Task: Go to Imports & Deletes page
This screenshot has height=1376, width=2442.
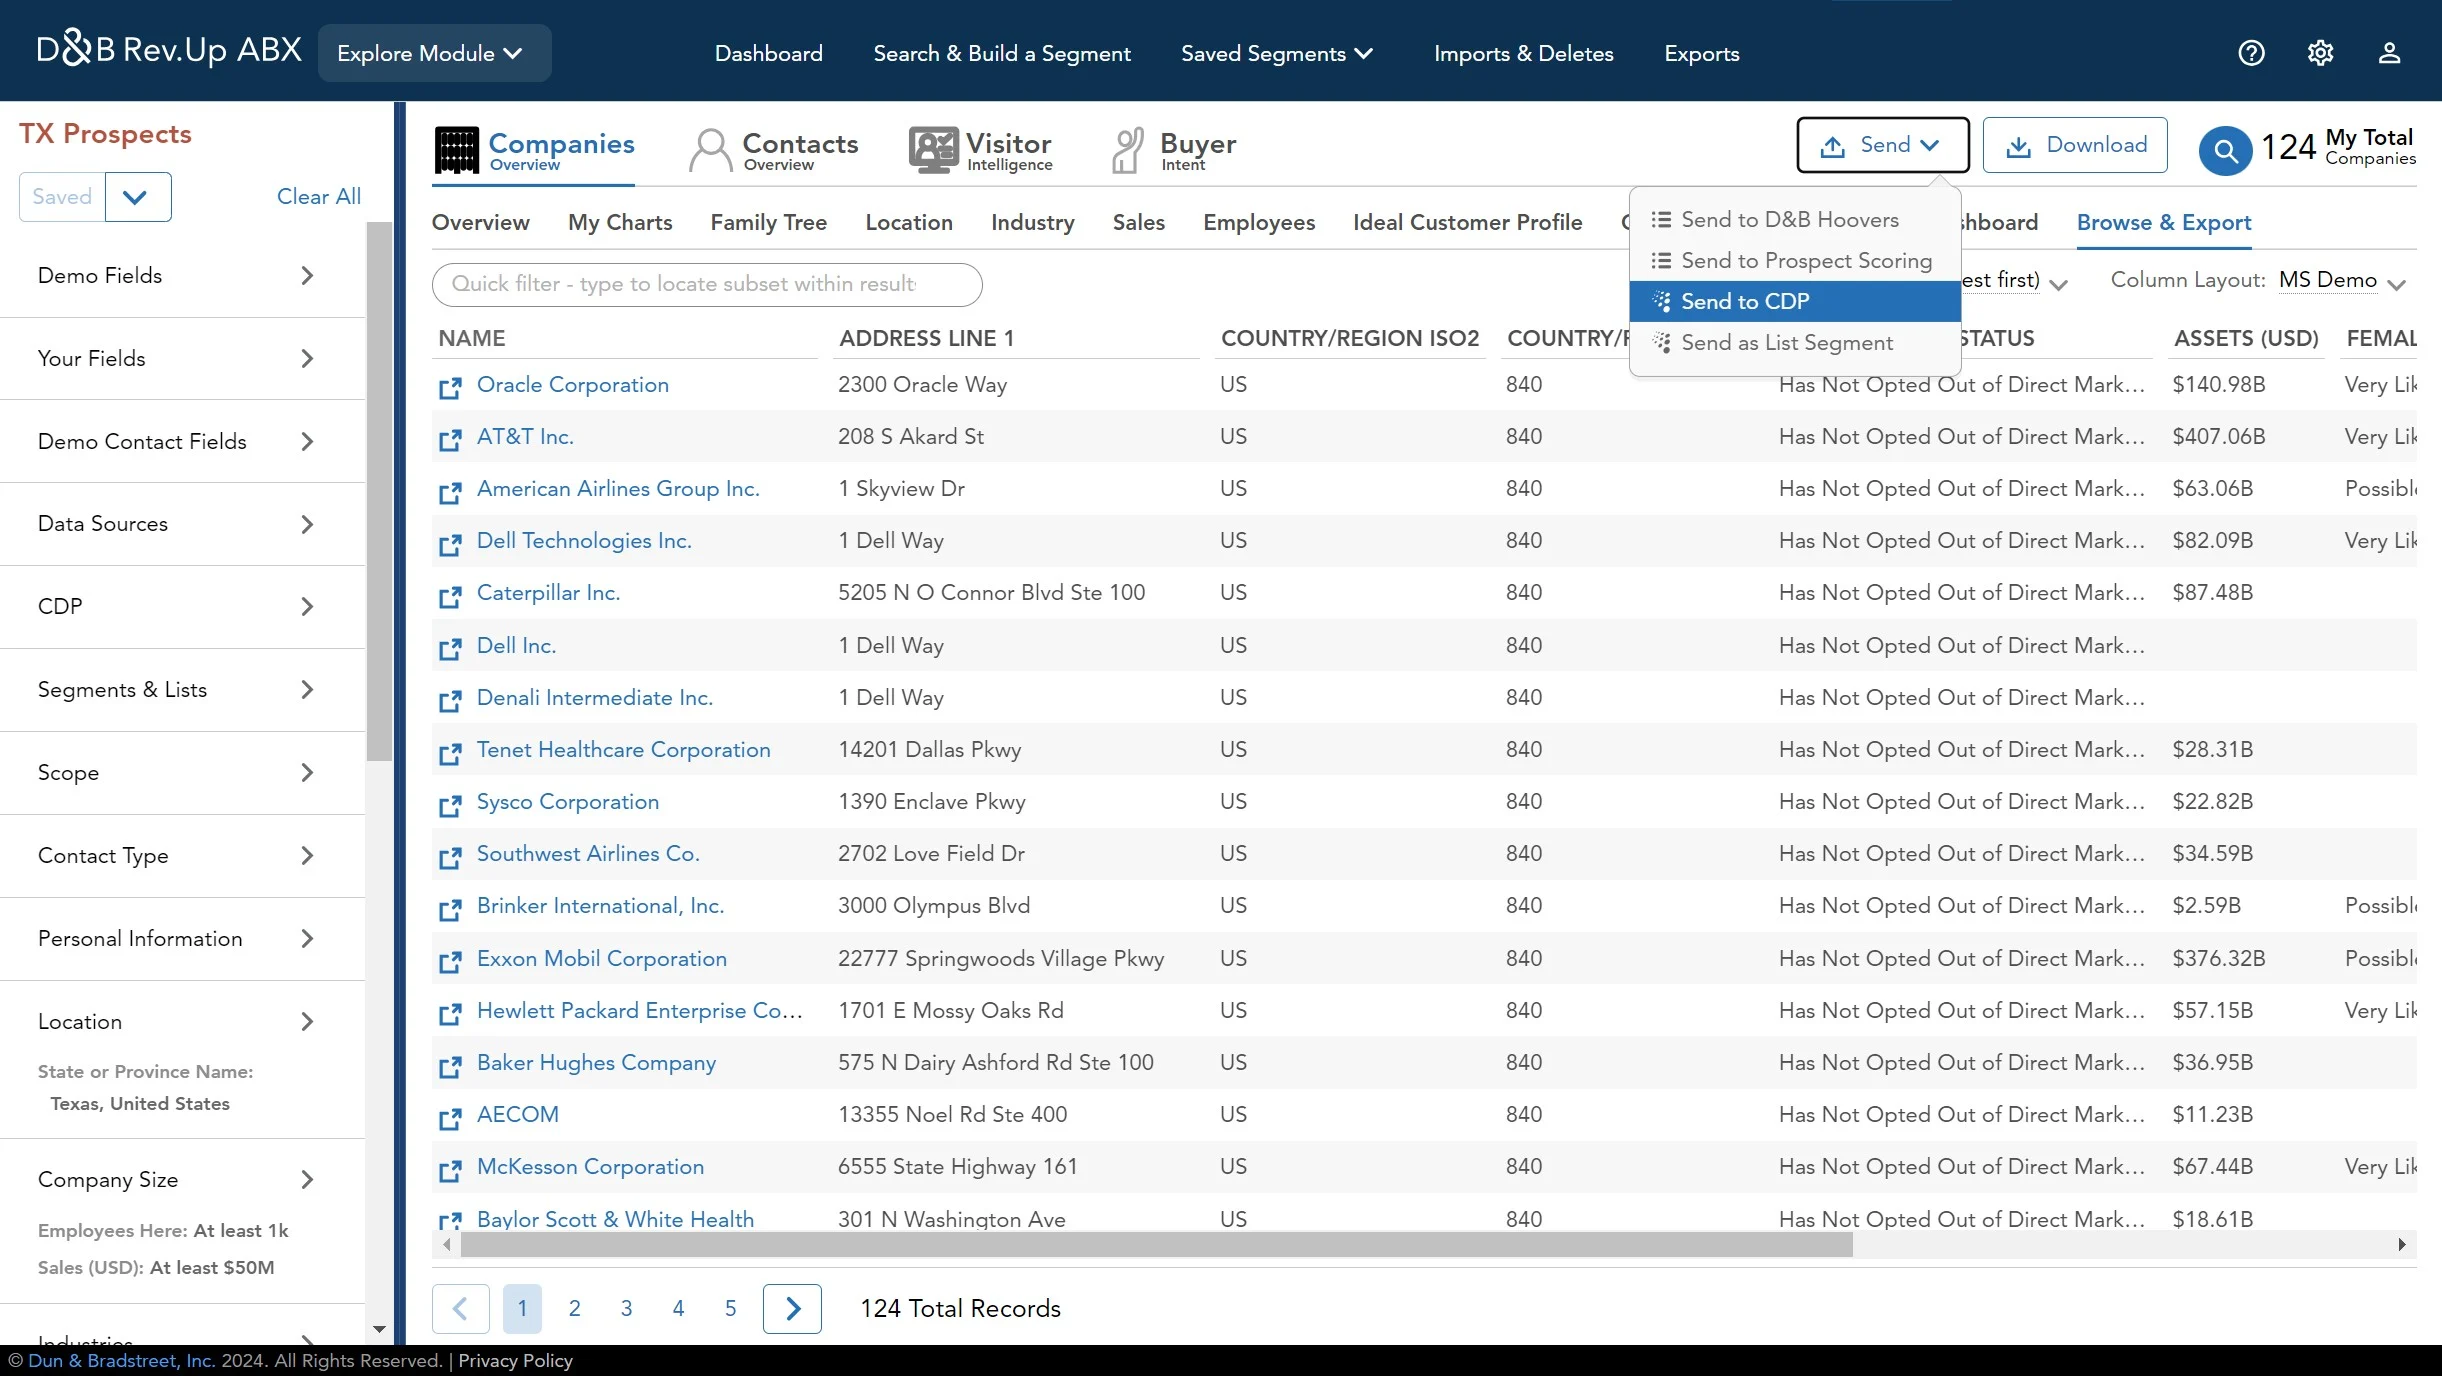Action: click(1523, 53)
